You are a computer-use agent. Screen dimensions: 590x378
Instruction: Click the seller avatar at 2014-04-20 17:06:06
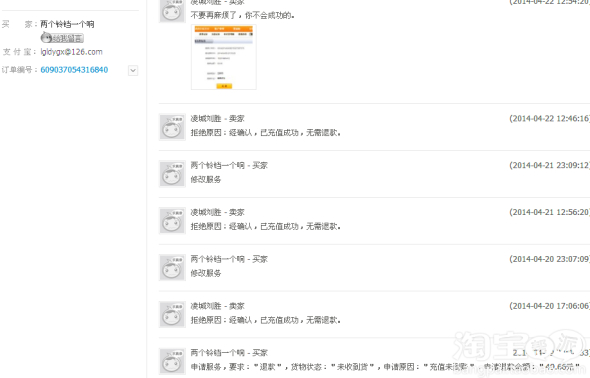172,314
